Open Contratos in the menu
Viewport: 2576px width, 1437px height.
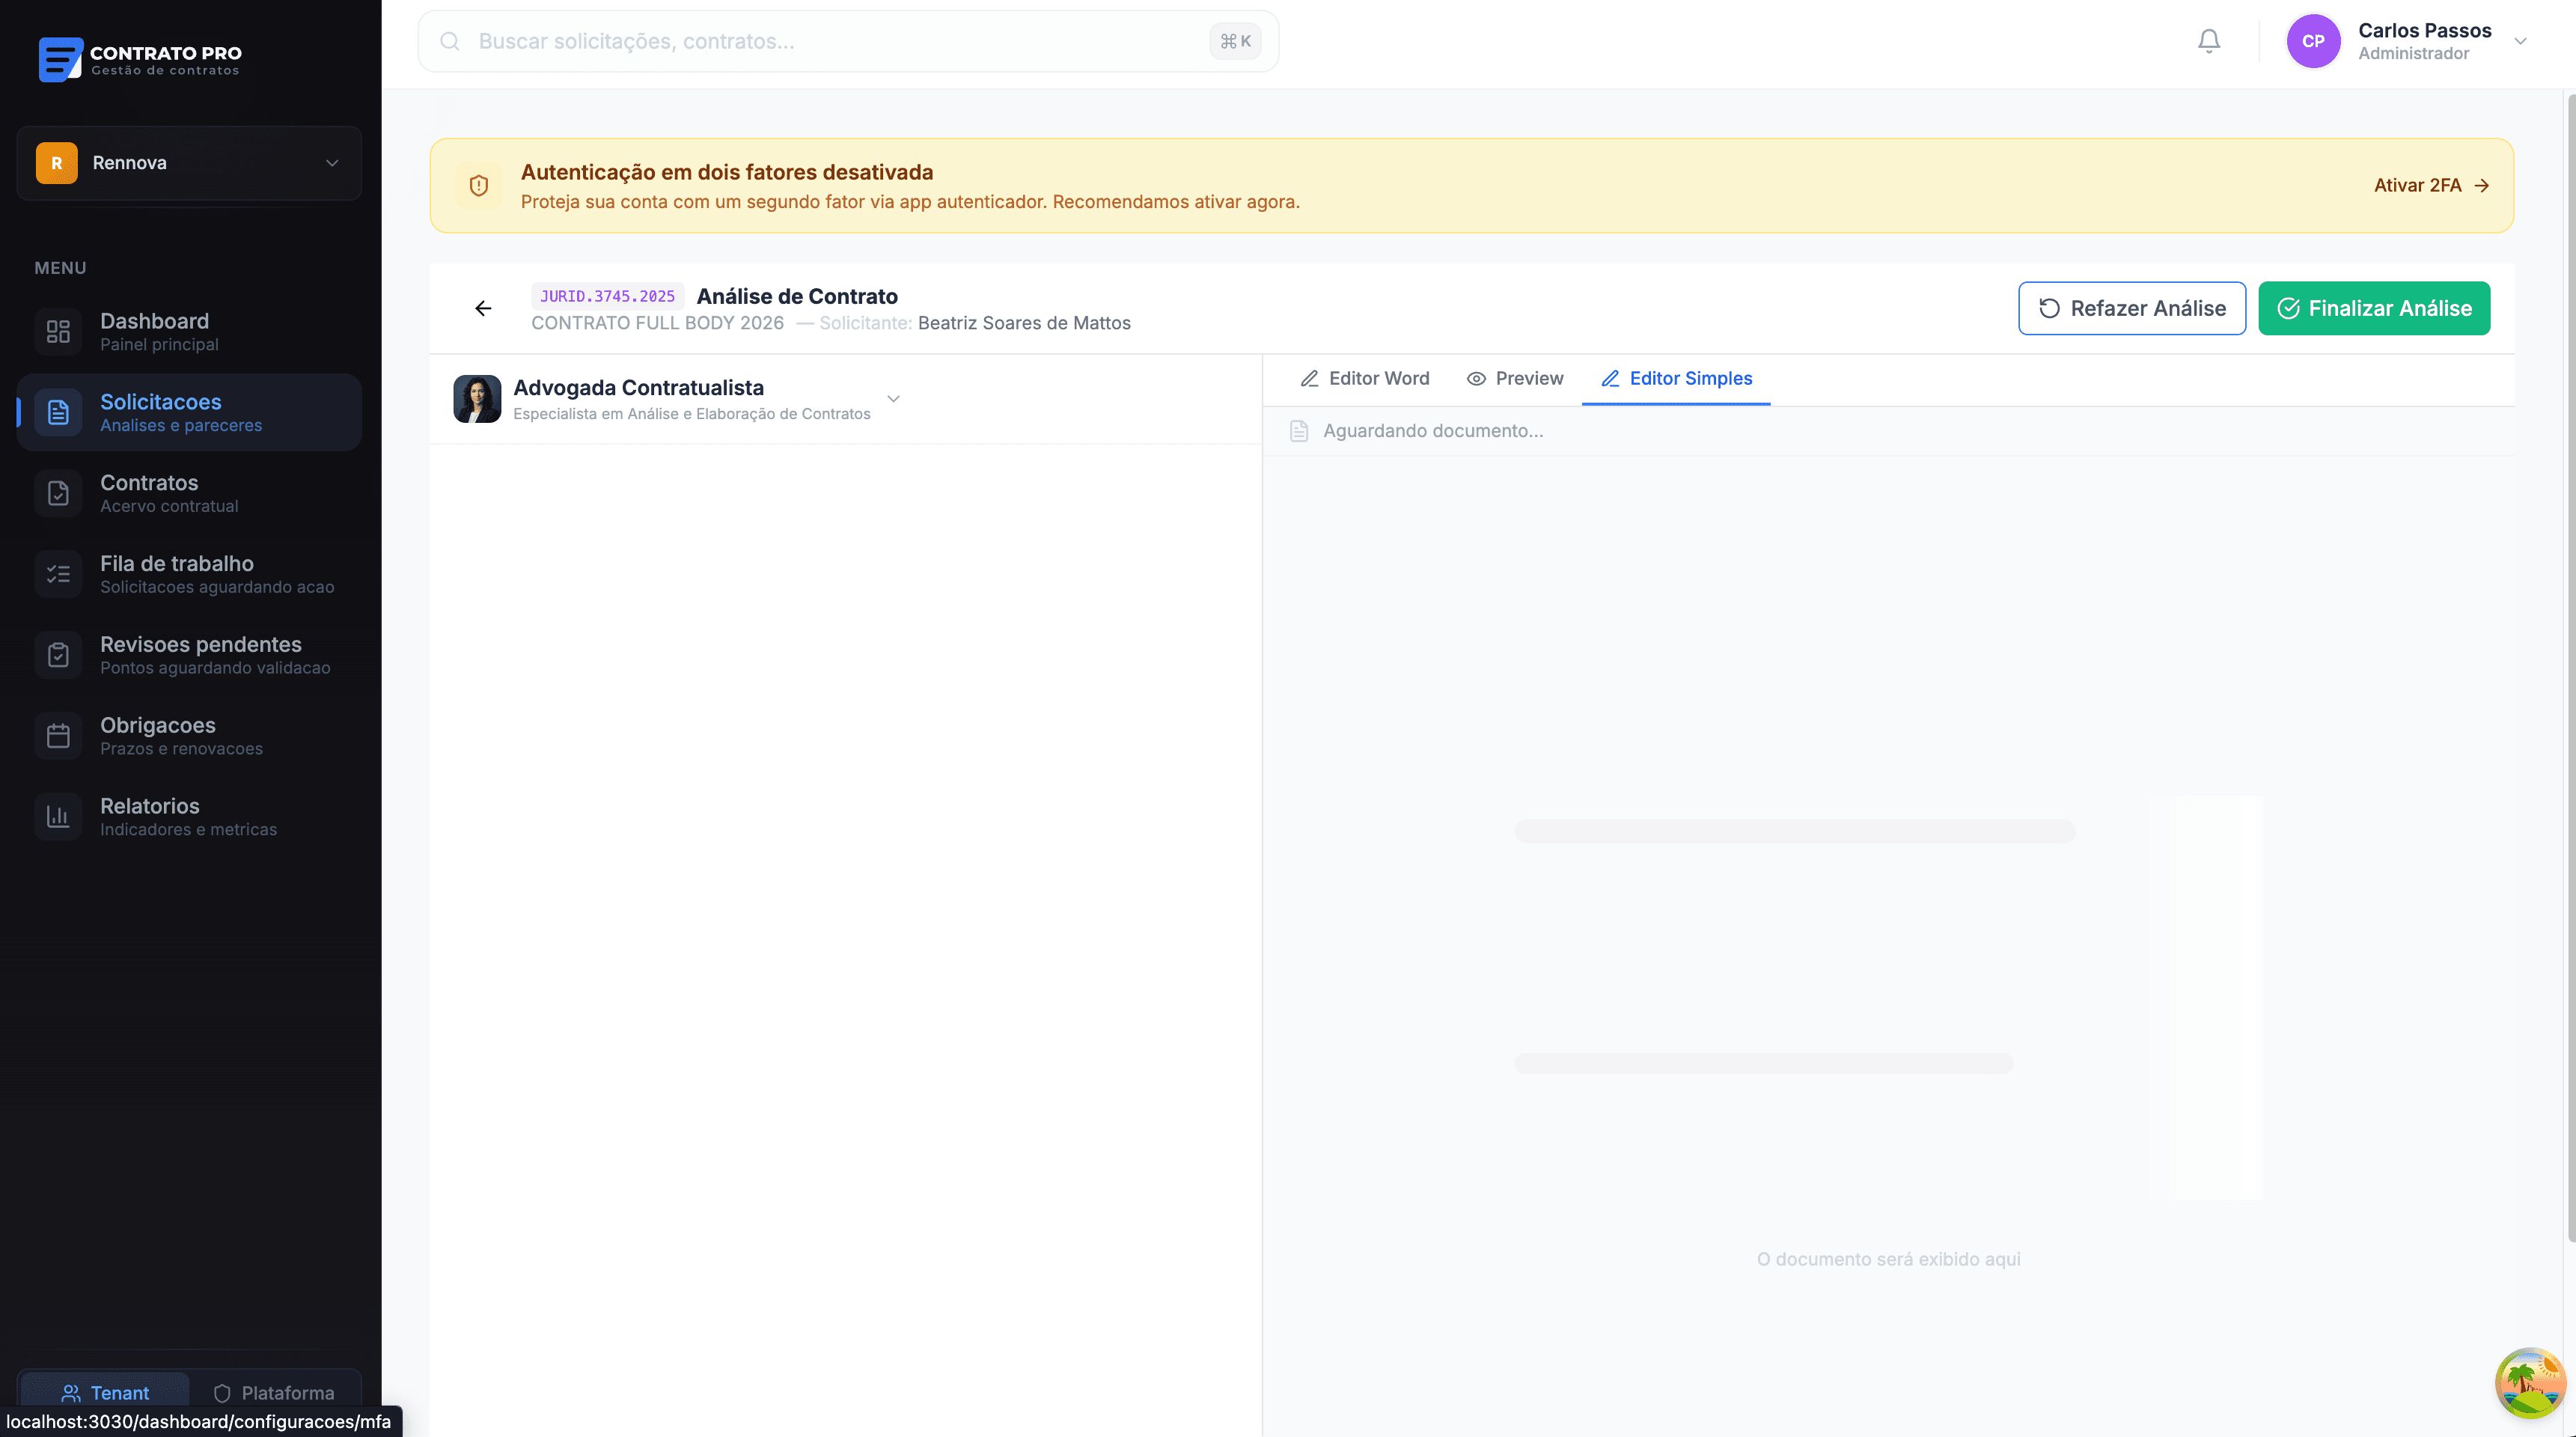189,493
